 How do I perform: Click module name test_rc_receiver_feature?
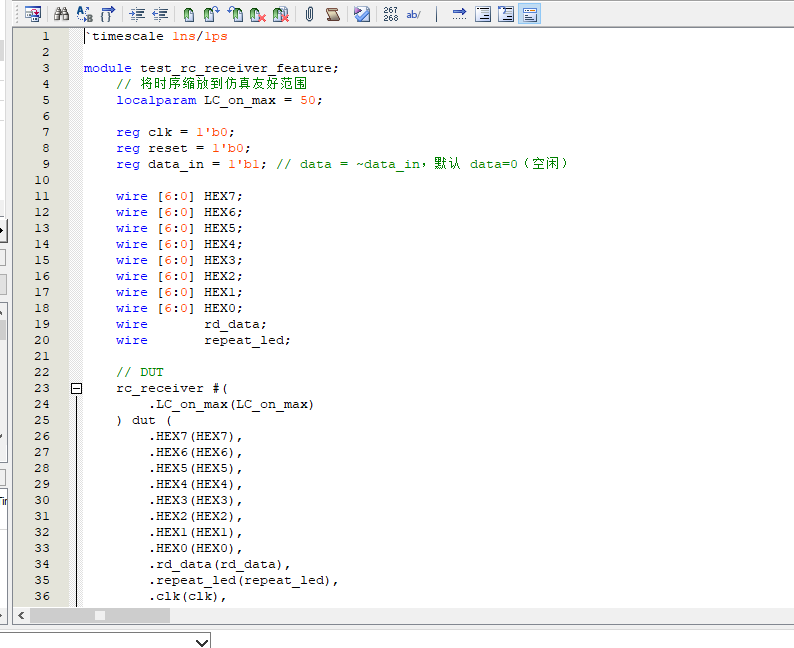[235, 68]
